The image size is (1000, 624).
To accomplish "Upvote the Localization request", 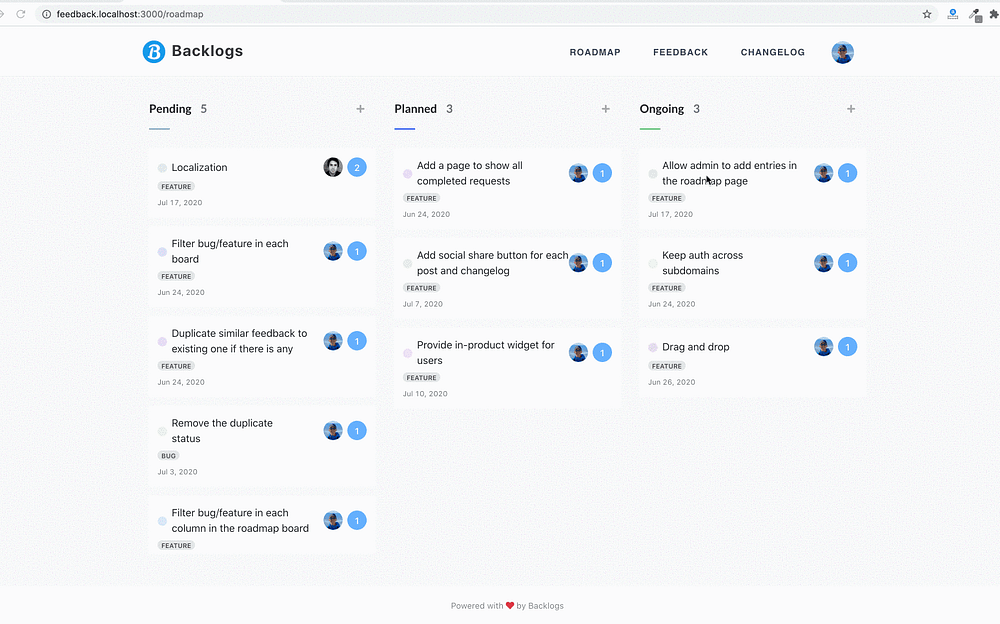I will point(357,167).
